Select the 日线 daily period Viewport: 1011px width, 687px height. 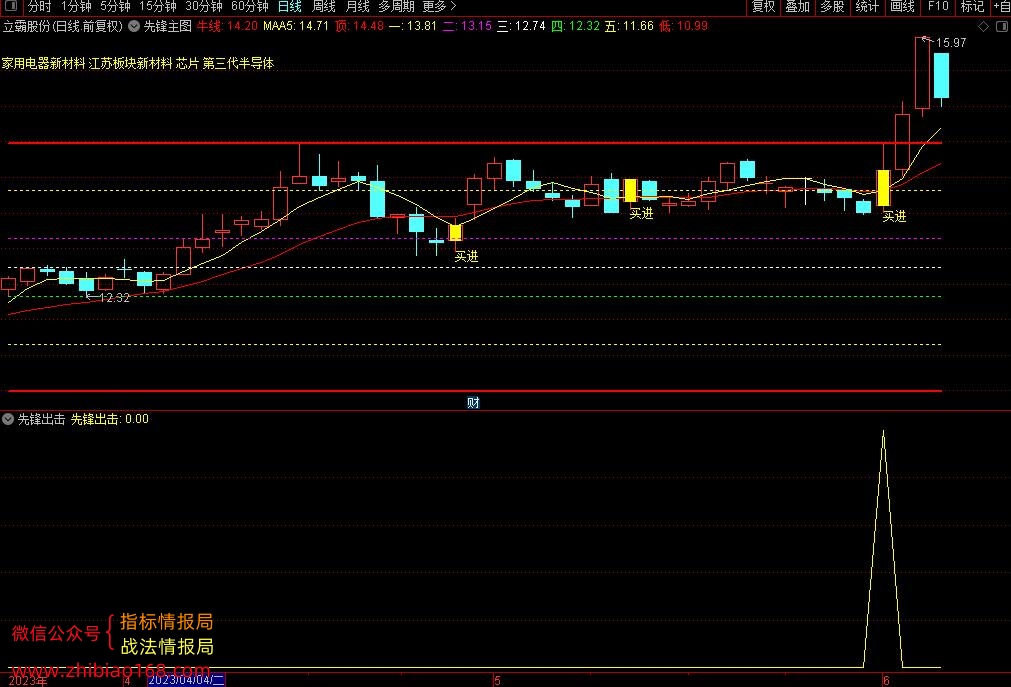[290, 6]
